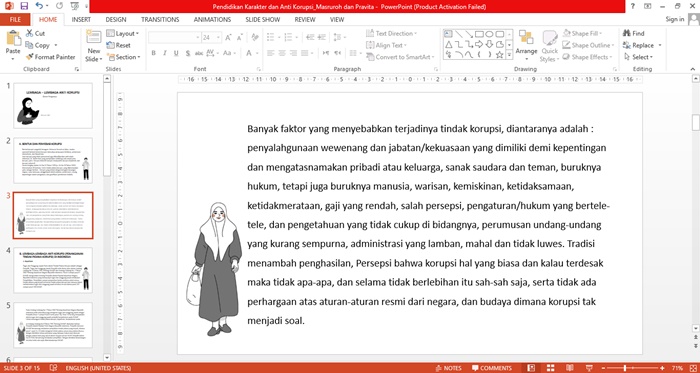Switch to Slide Sorter view icon
The height and width of the screenshot is (373, 700).
click(x=550, y=368)
